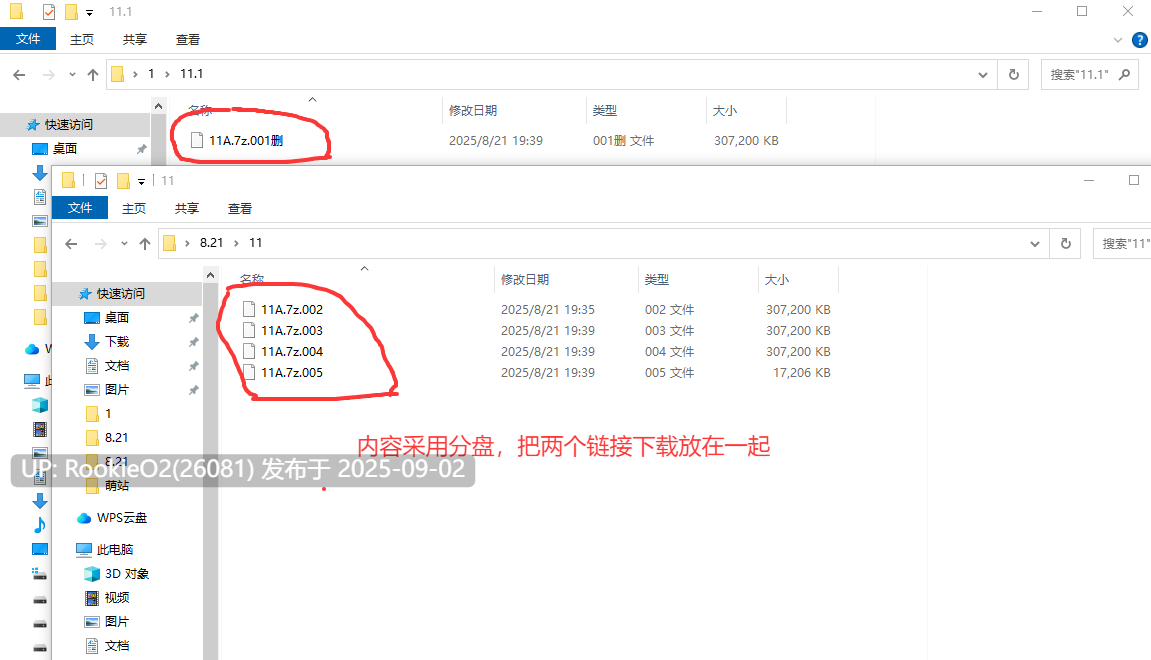1151x660 pixels.
Task: Click properties checkmark icon in 11.1 window title
Action: click(x=48, y=12)
